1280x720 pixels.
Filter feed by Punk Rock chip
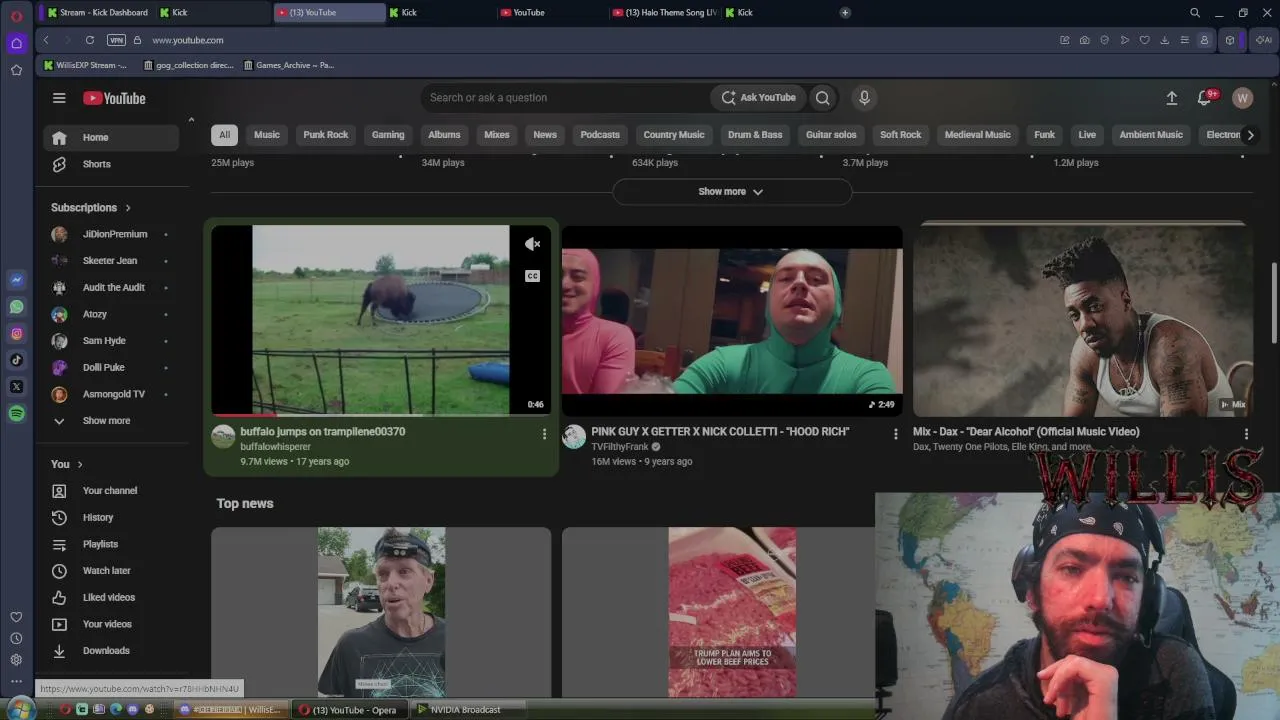pyautogui.click(x=326, y=135)
